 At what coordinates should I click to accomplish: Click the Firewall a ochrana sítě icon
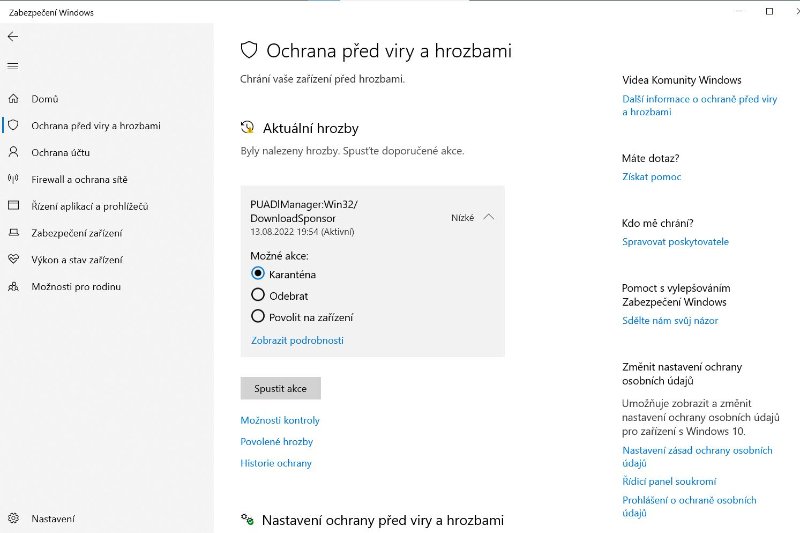(x=13, y=179)
